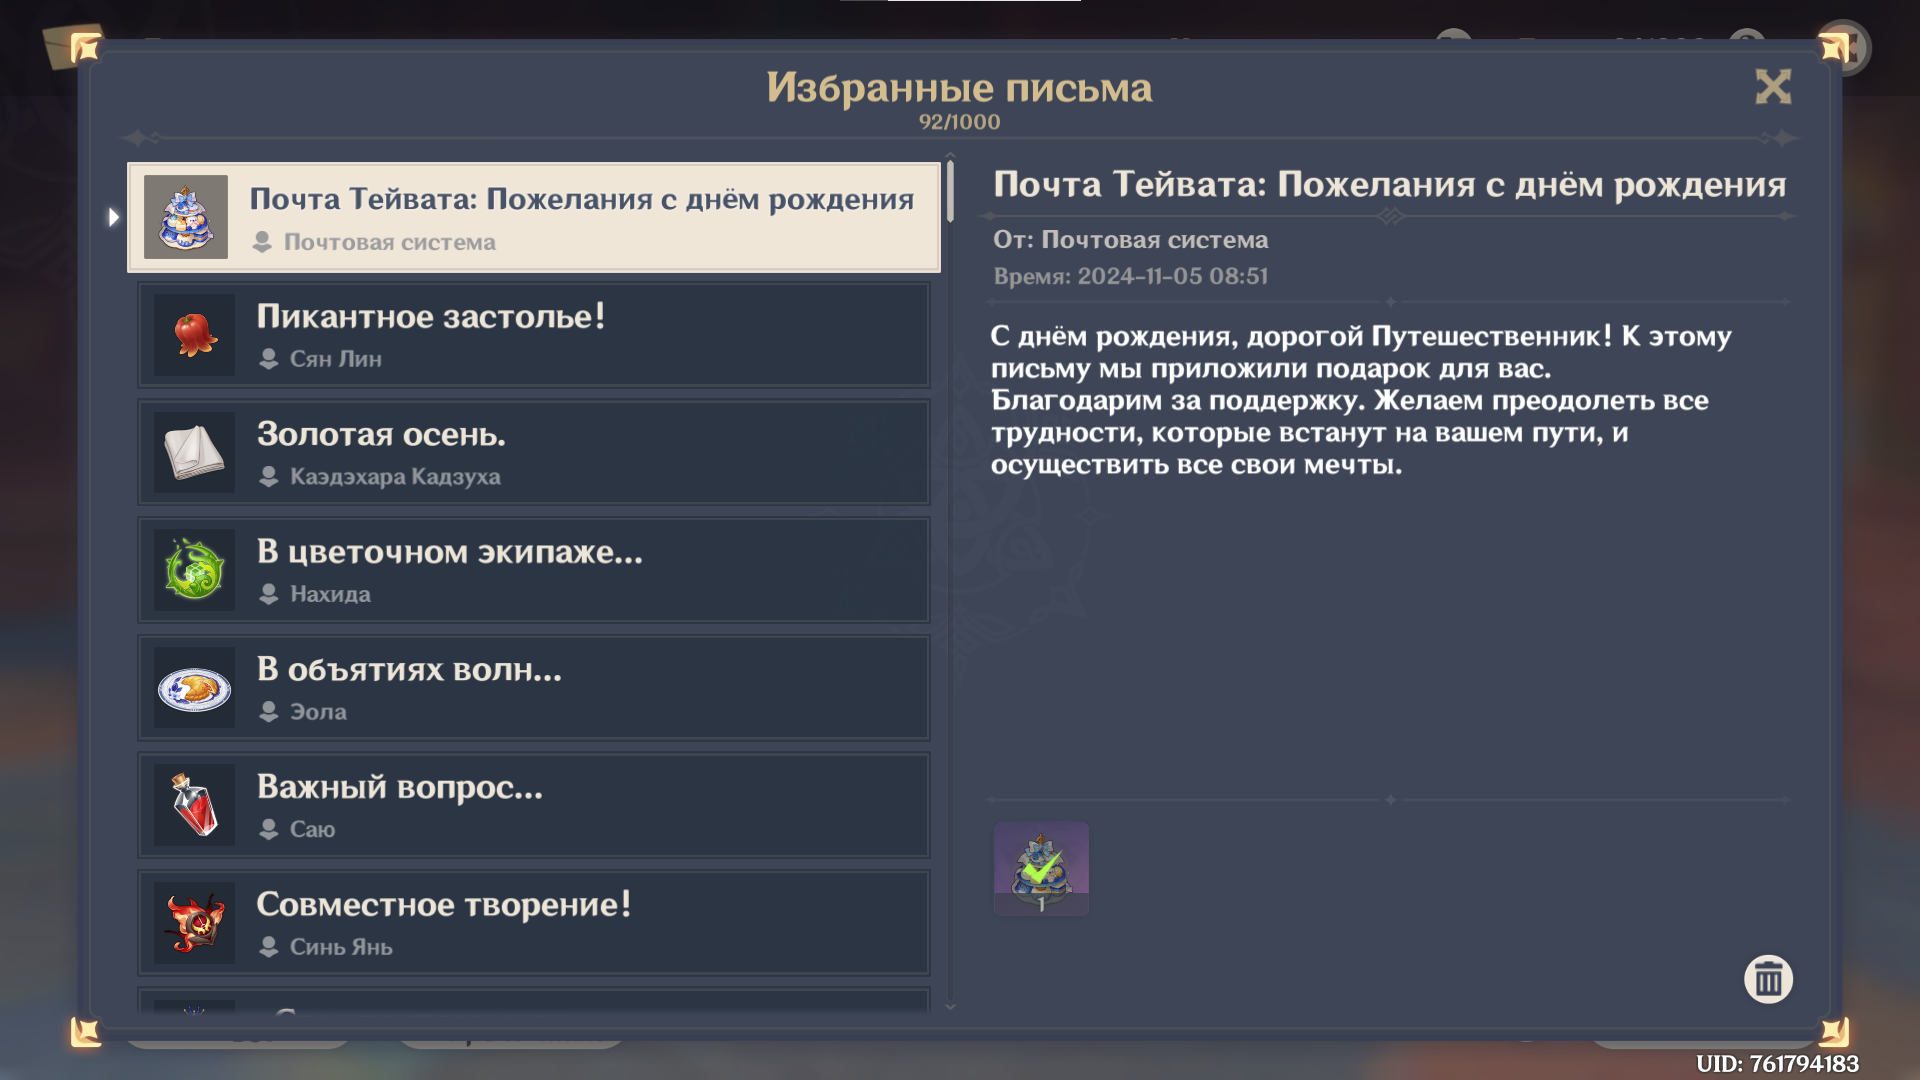
Task: Click the dish plate icon of Эола letter
Action: pos(194,688)
